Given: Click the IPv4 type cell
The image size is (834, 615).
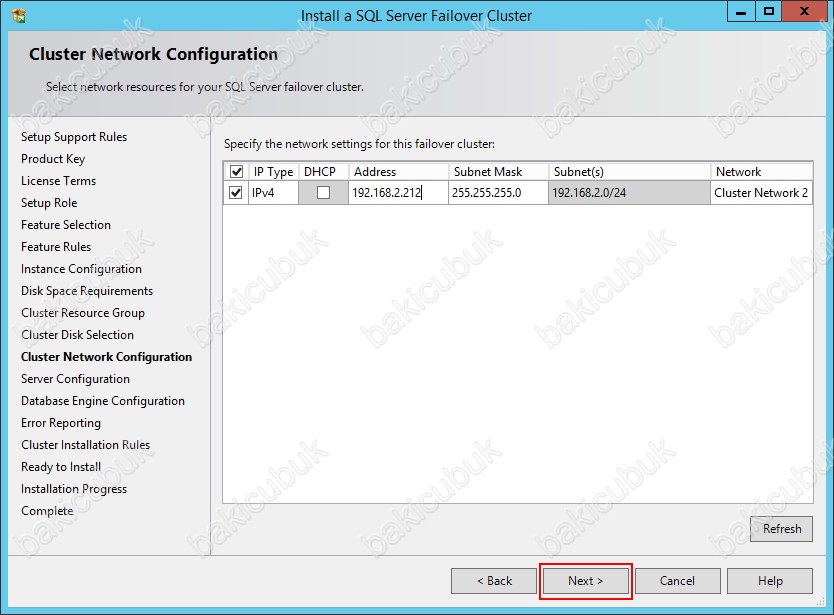Looking at the screenshot, I should click(x=273, y=193).
